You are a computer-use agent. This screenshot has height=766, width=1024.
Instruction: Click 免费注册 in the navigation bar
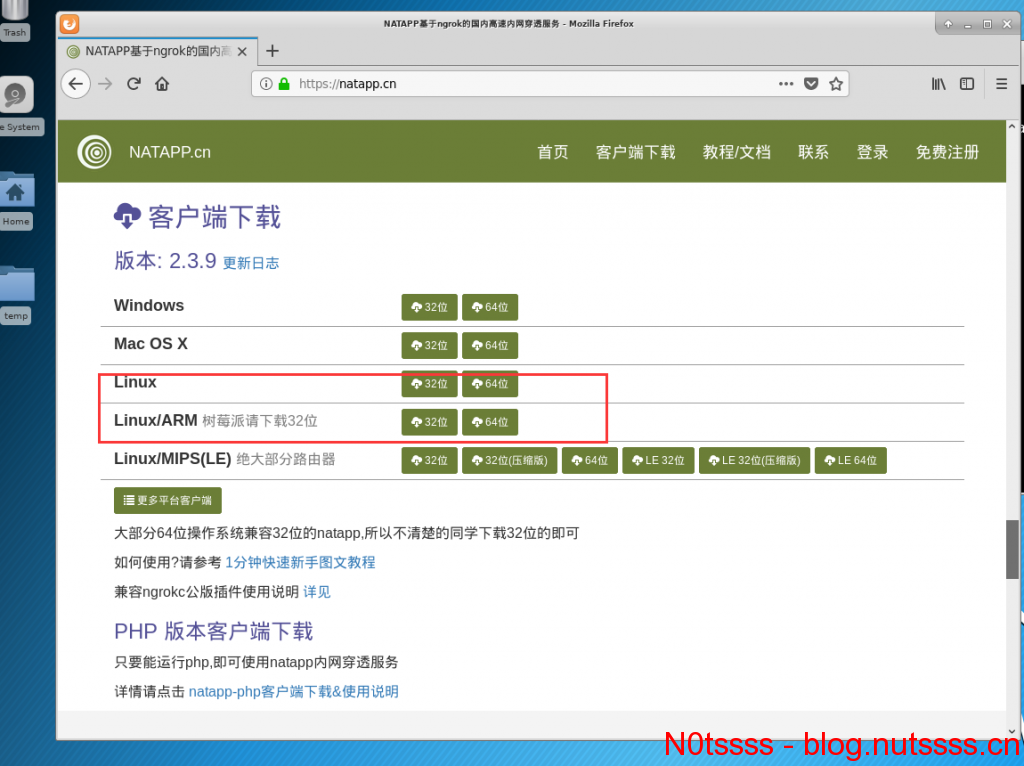947,152
